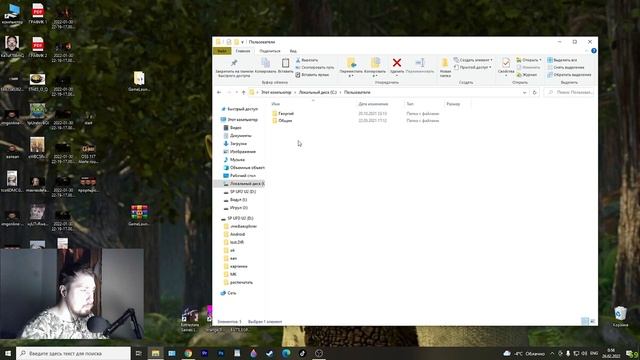Click the address bar refresh icon
640x360 pixels.
534,92
